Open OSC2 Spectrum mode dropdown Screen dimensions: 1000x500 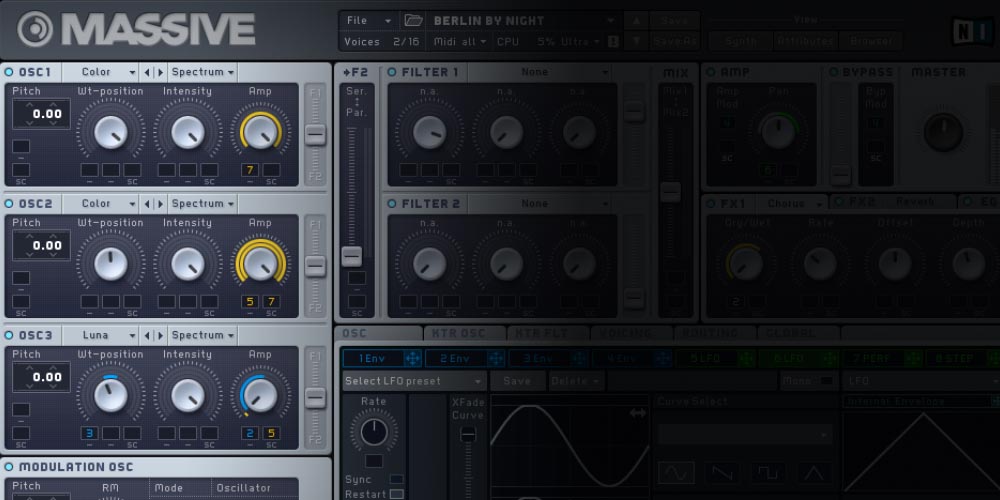(x=203, y=204)
